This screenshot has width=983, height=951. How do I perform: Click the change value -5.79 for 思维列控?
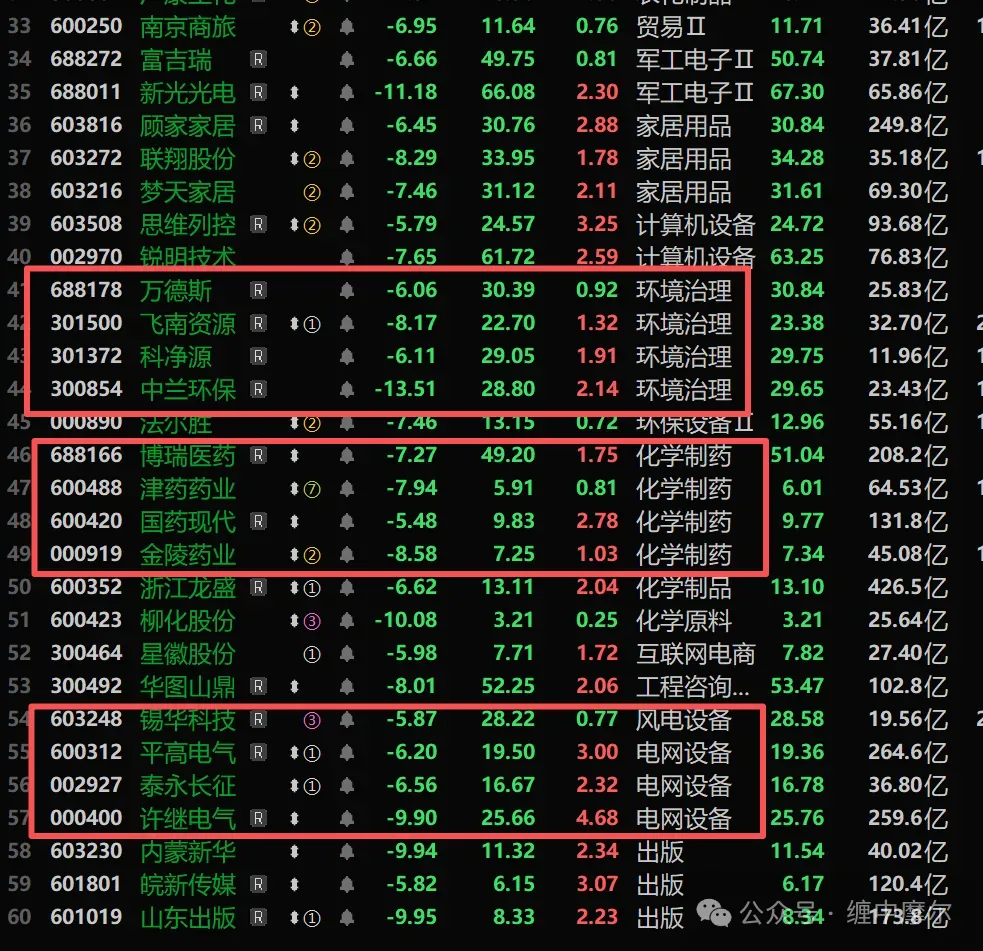click(411, 224)
